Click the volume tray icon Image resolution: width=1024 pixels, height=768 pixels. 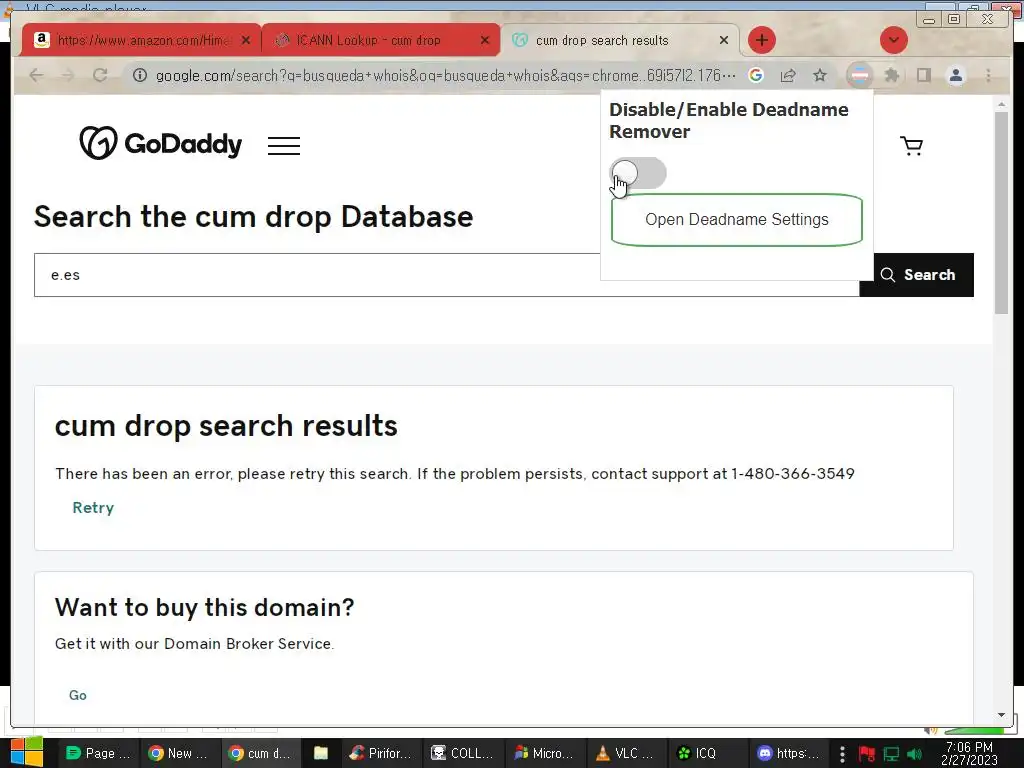[914, 754]
